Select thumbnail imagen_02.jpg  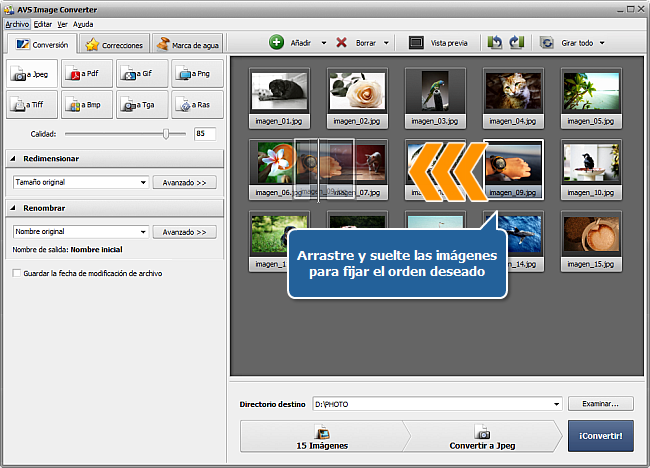(x=357, y=98)
